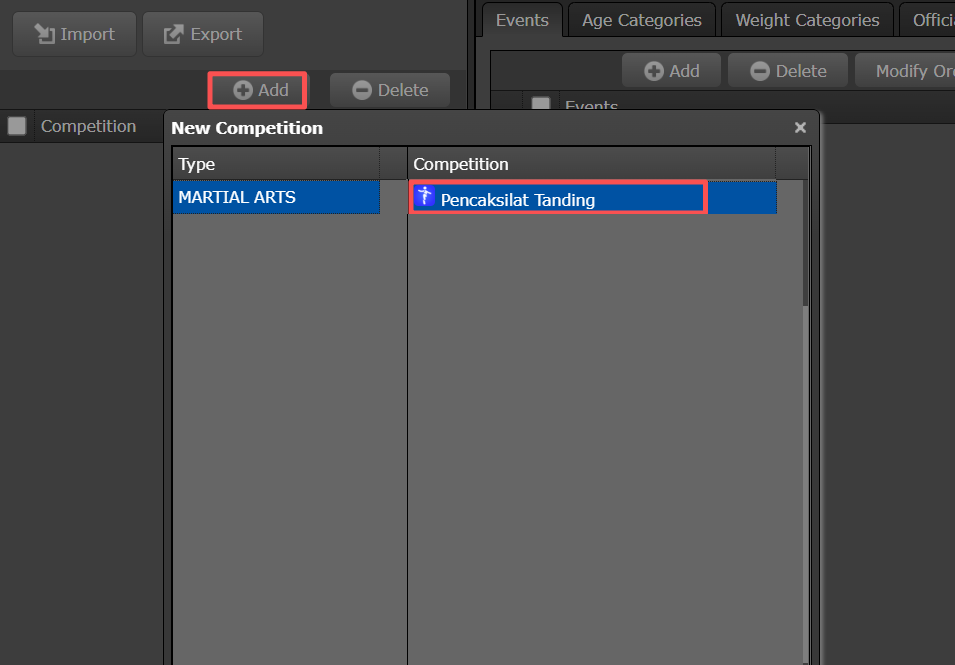Click the Export button
The width and height of the screenshot is (955, 665).
pos(203,34)
